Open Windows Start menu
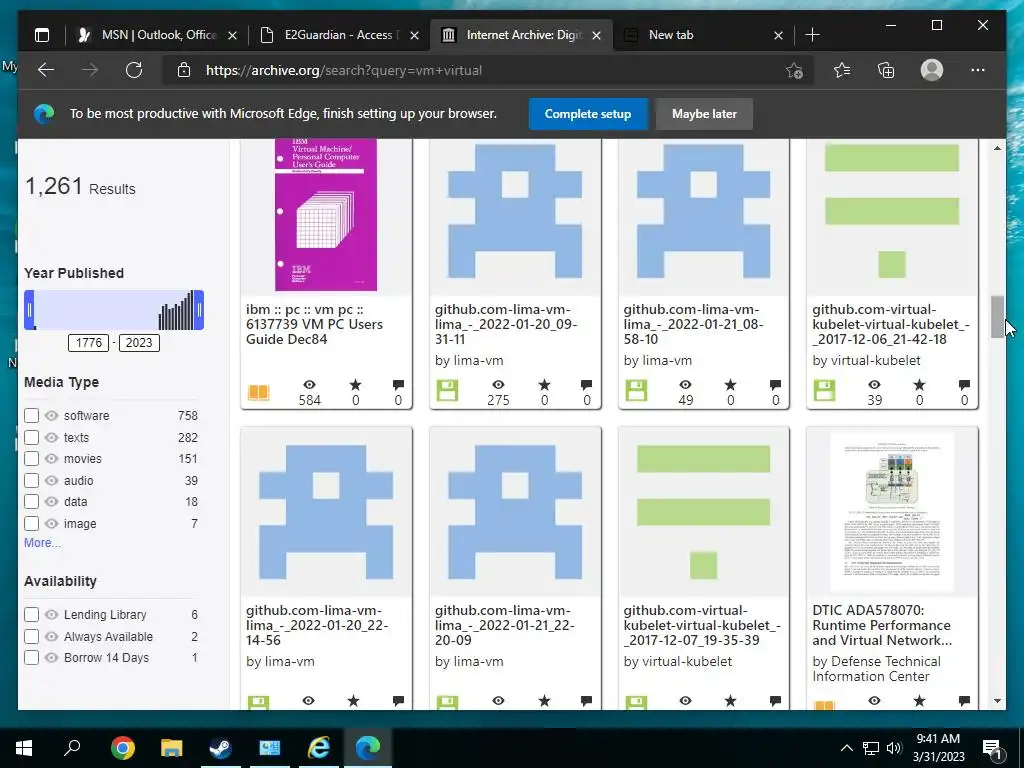 (x=24, y=748)
